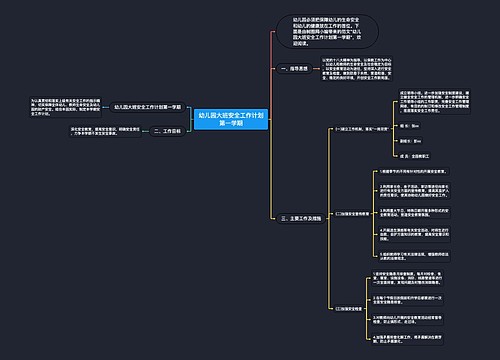Image resolution: width=500 pixels, height=360 pixels.
Task: Select the rounded intro bubble at top
Action: pos(327,31)
